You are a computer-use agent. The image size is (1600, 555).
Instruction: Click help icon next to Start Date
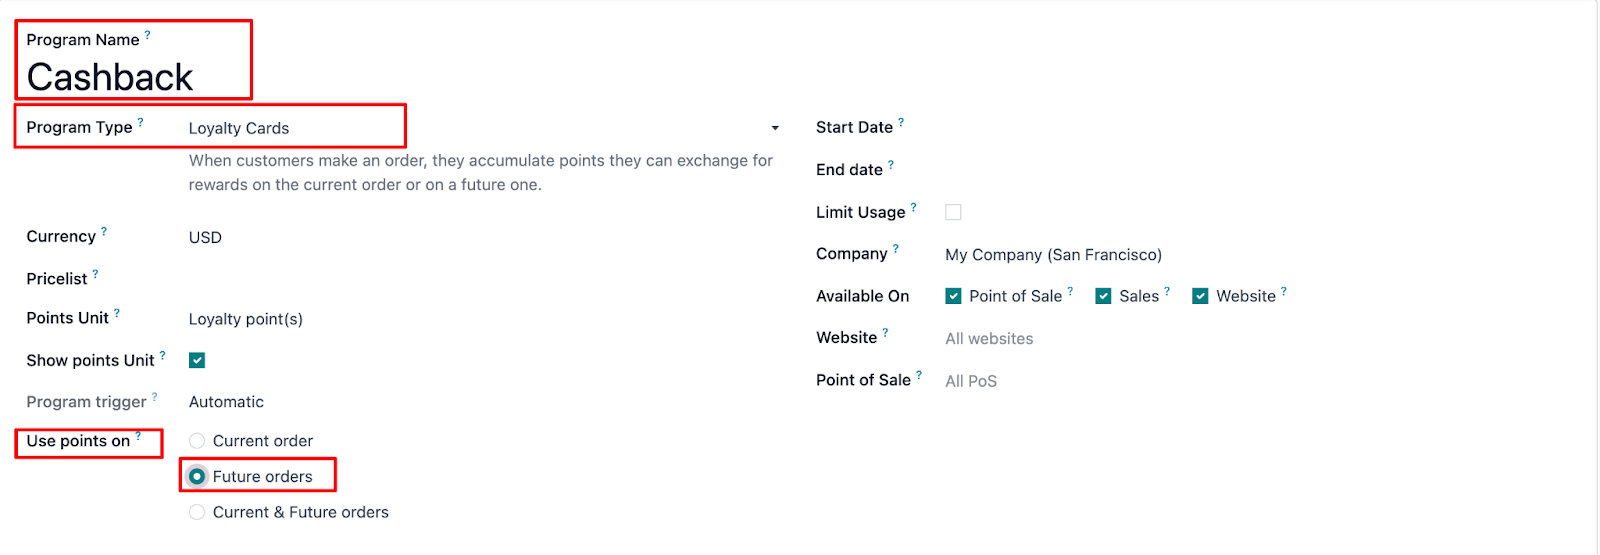tap(901, 122)
